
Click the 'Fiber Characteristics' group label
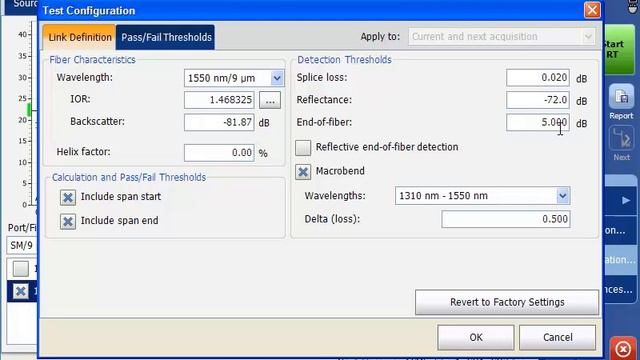pyautogui.click(x=92, y=60)
